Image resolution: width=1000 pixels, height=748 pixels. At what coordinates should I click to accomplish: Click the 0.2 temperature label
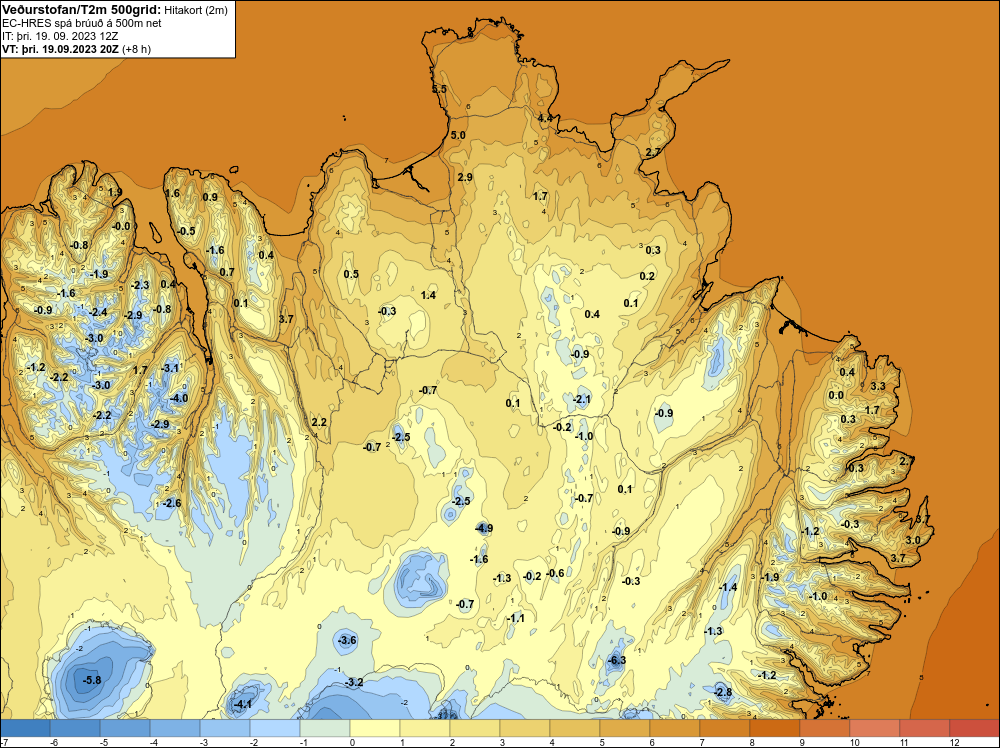(647, 276)
